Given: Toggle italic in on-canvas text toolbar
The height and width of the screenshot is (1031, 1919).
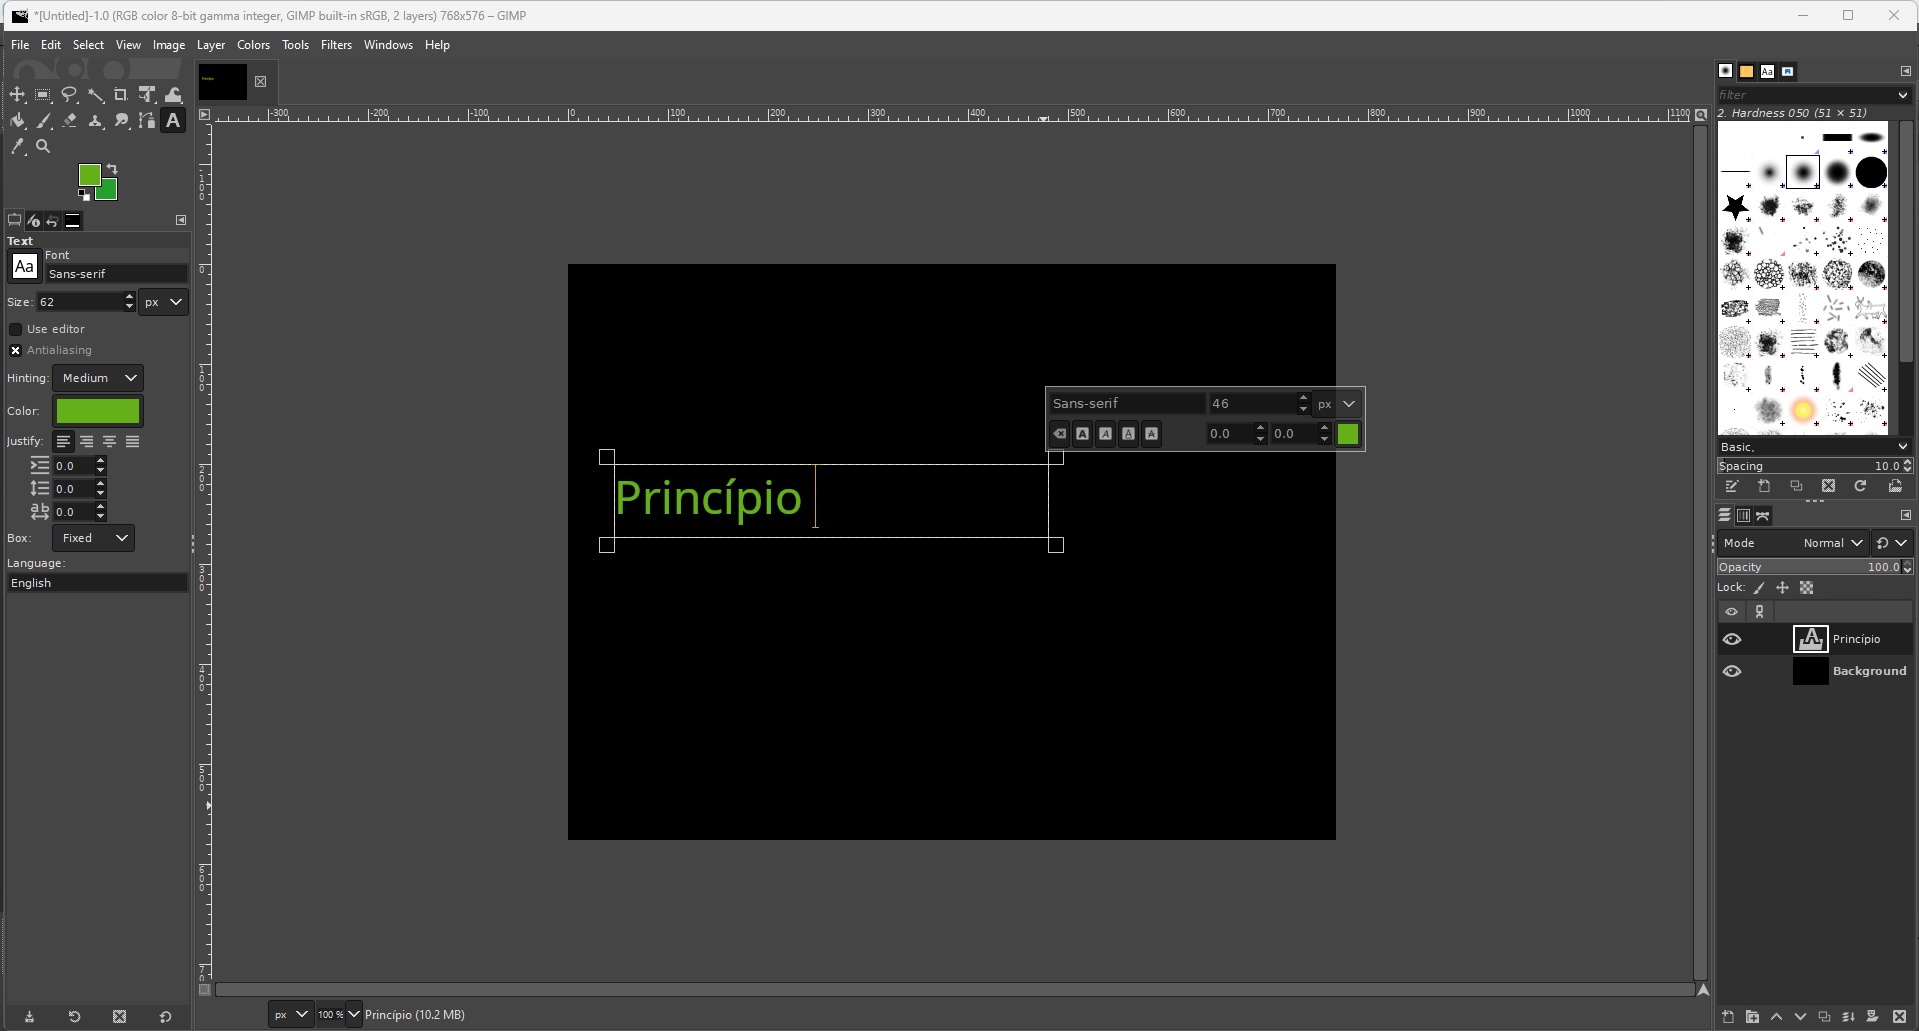Looking at the screenshot, I should pos(1105,434).
